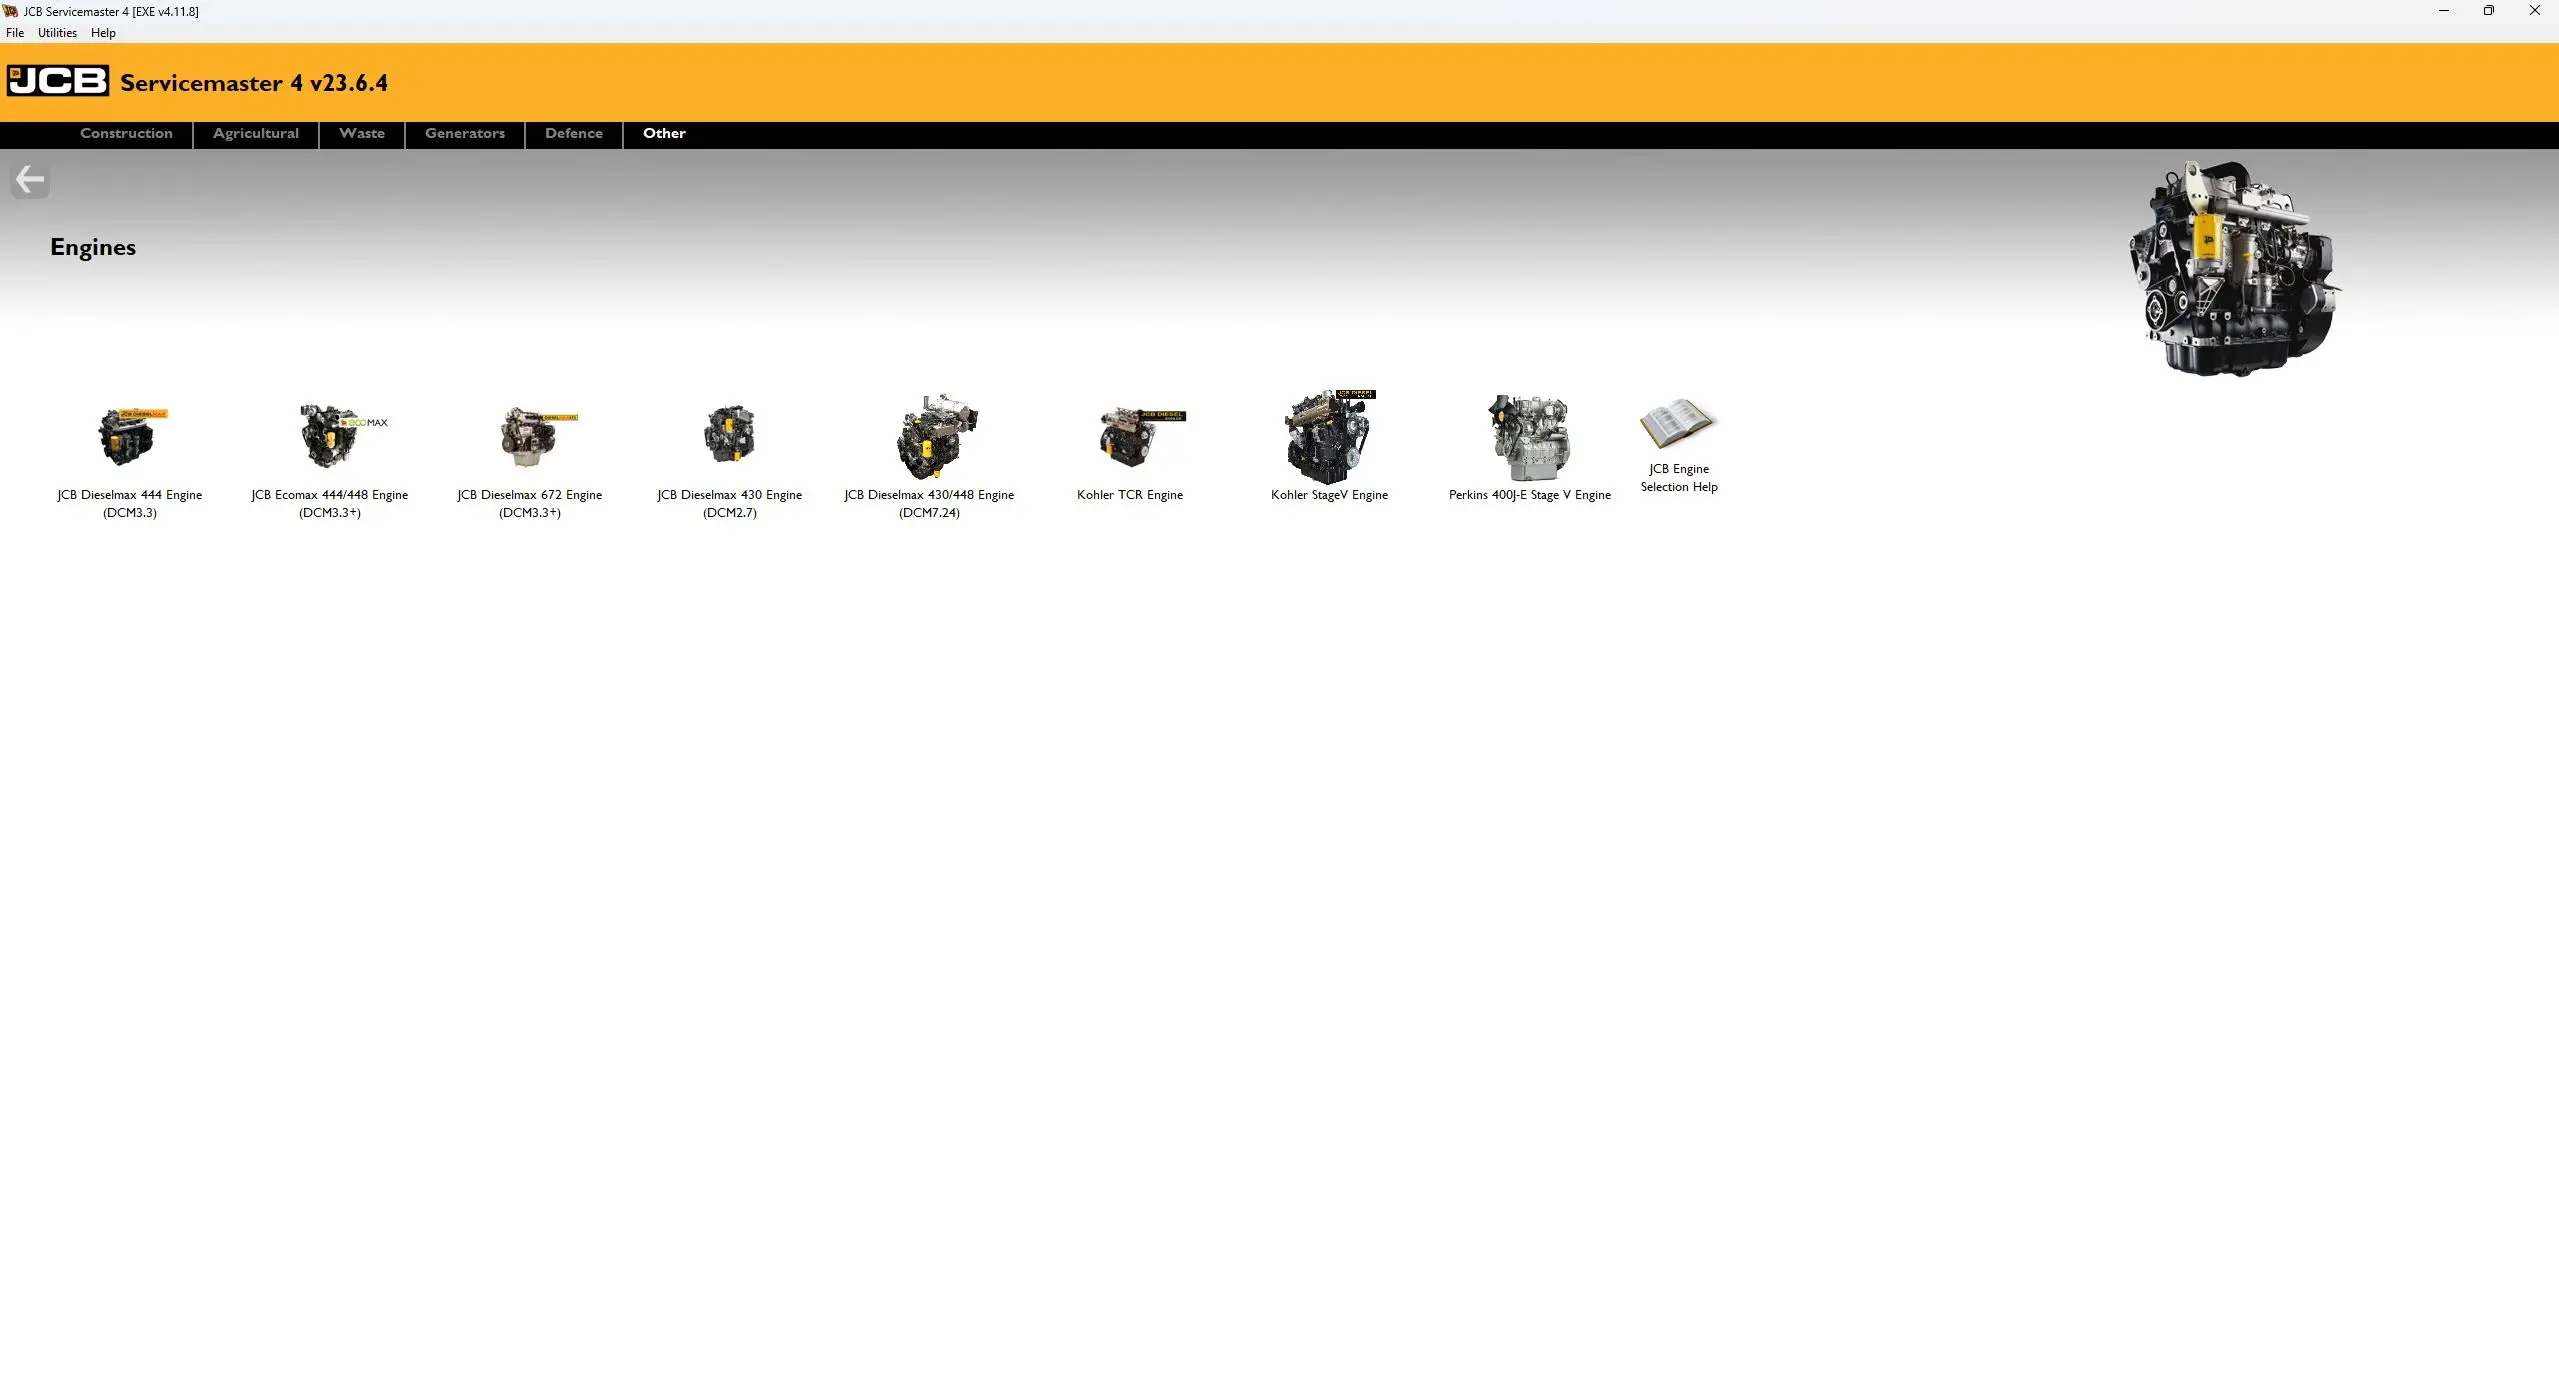Open the Waste category menu

click(x=361, y=132)
